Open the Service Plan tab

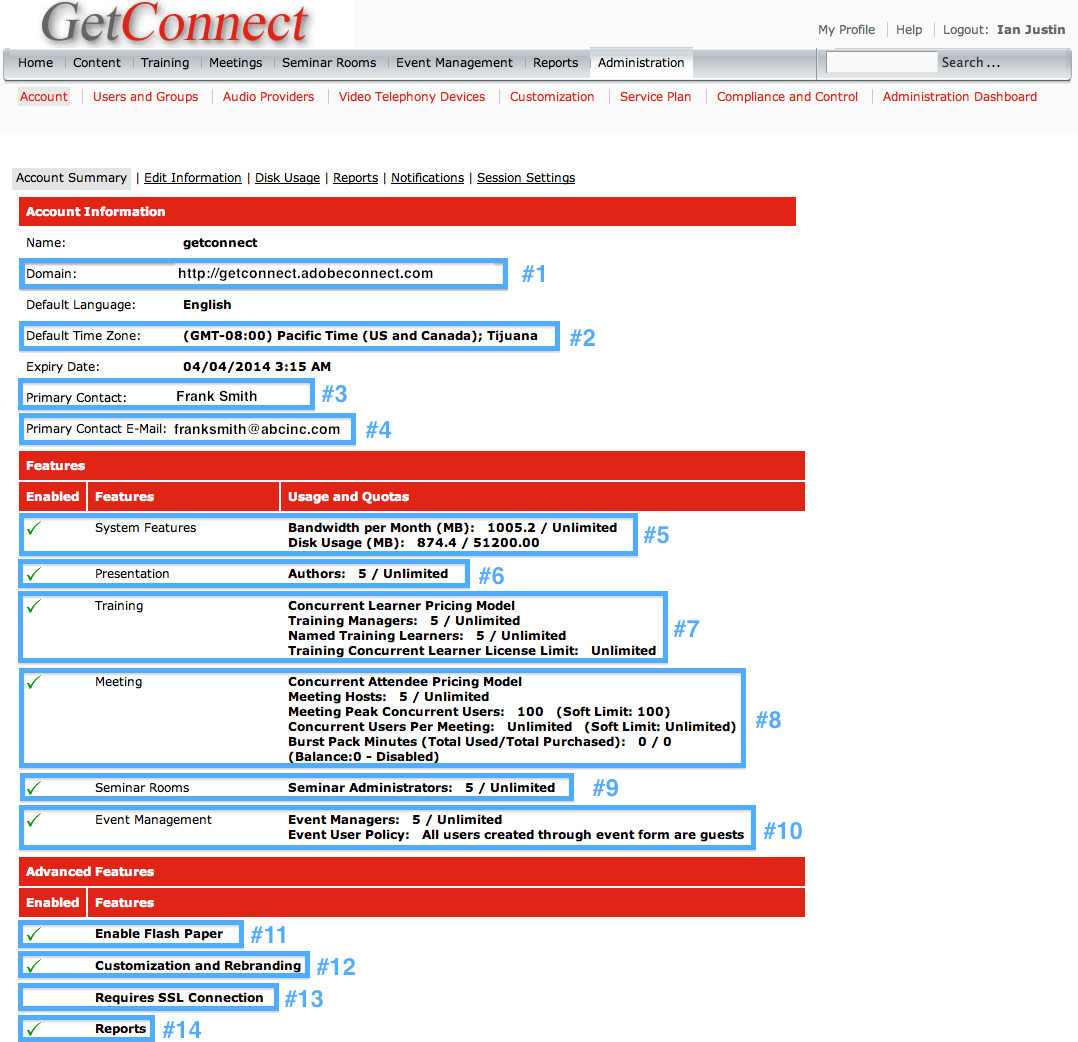(x=655, y=97)
